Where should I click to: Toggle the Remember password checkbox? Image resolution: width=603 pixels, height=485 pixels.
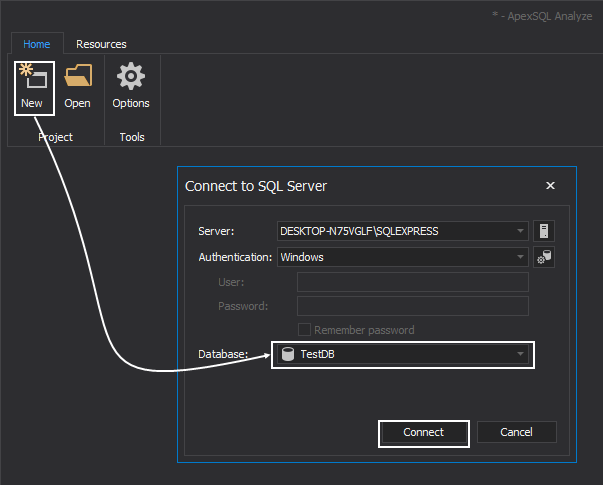click(x=305, y=330)
